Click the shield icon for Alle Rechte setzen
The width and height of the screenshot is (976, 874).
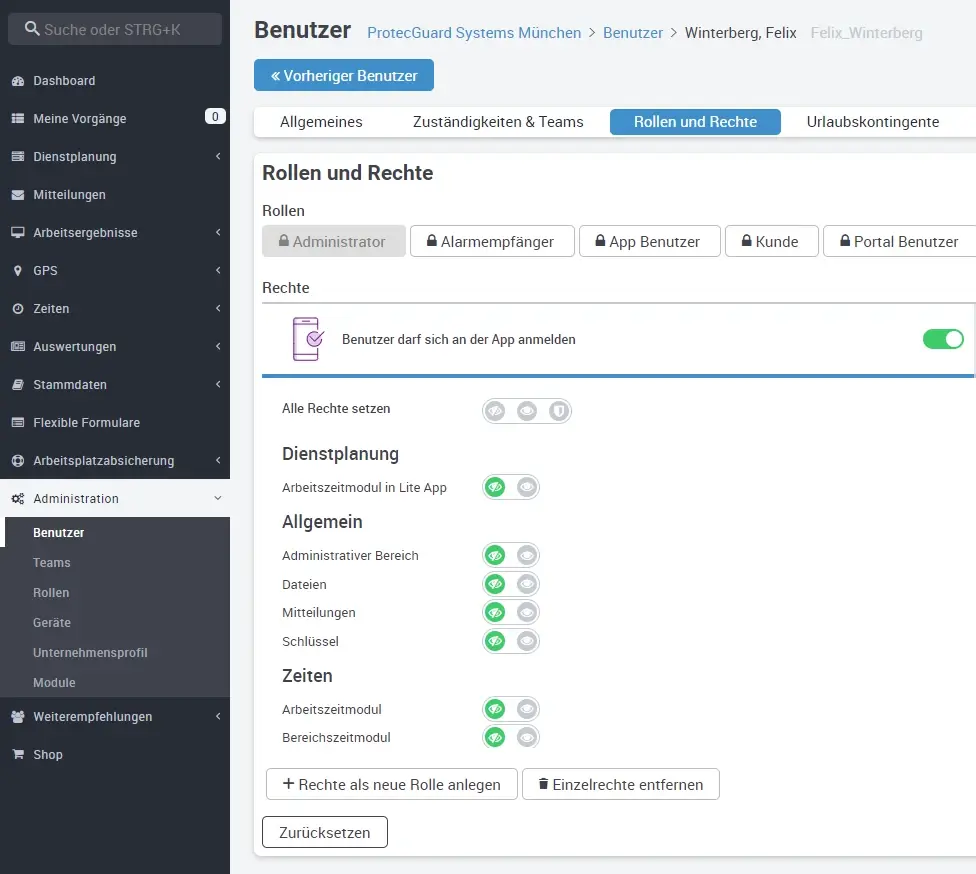point(558,410)
